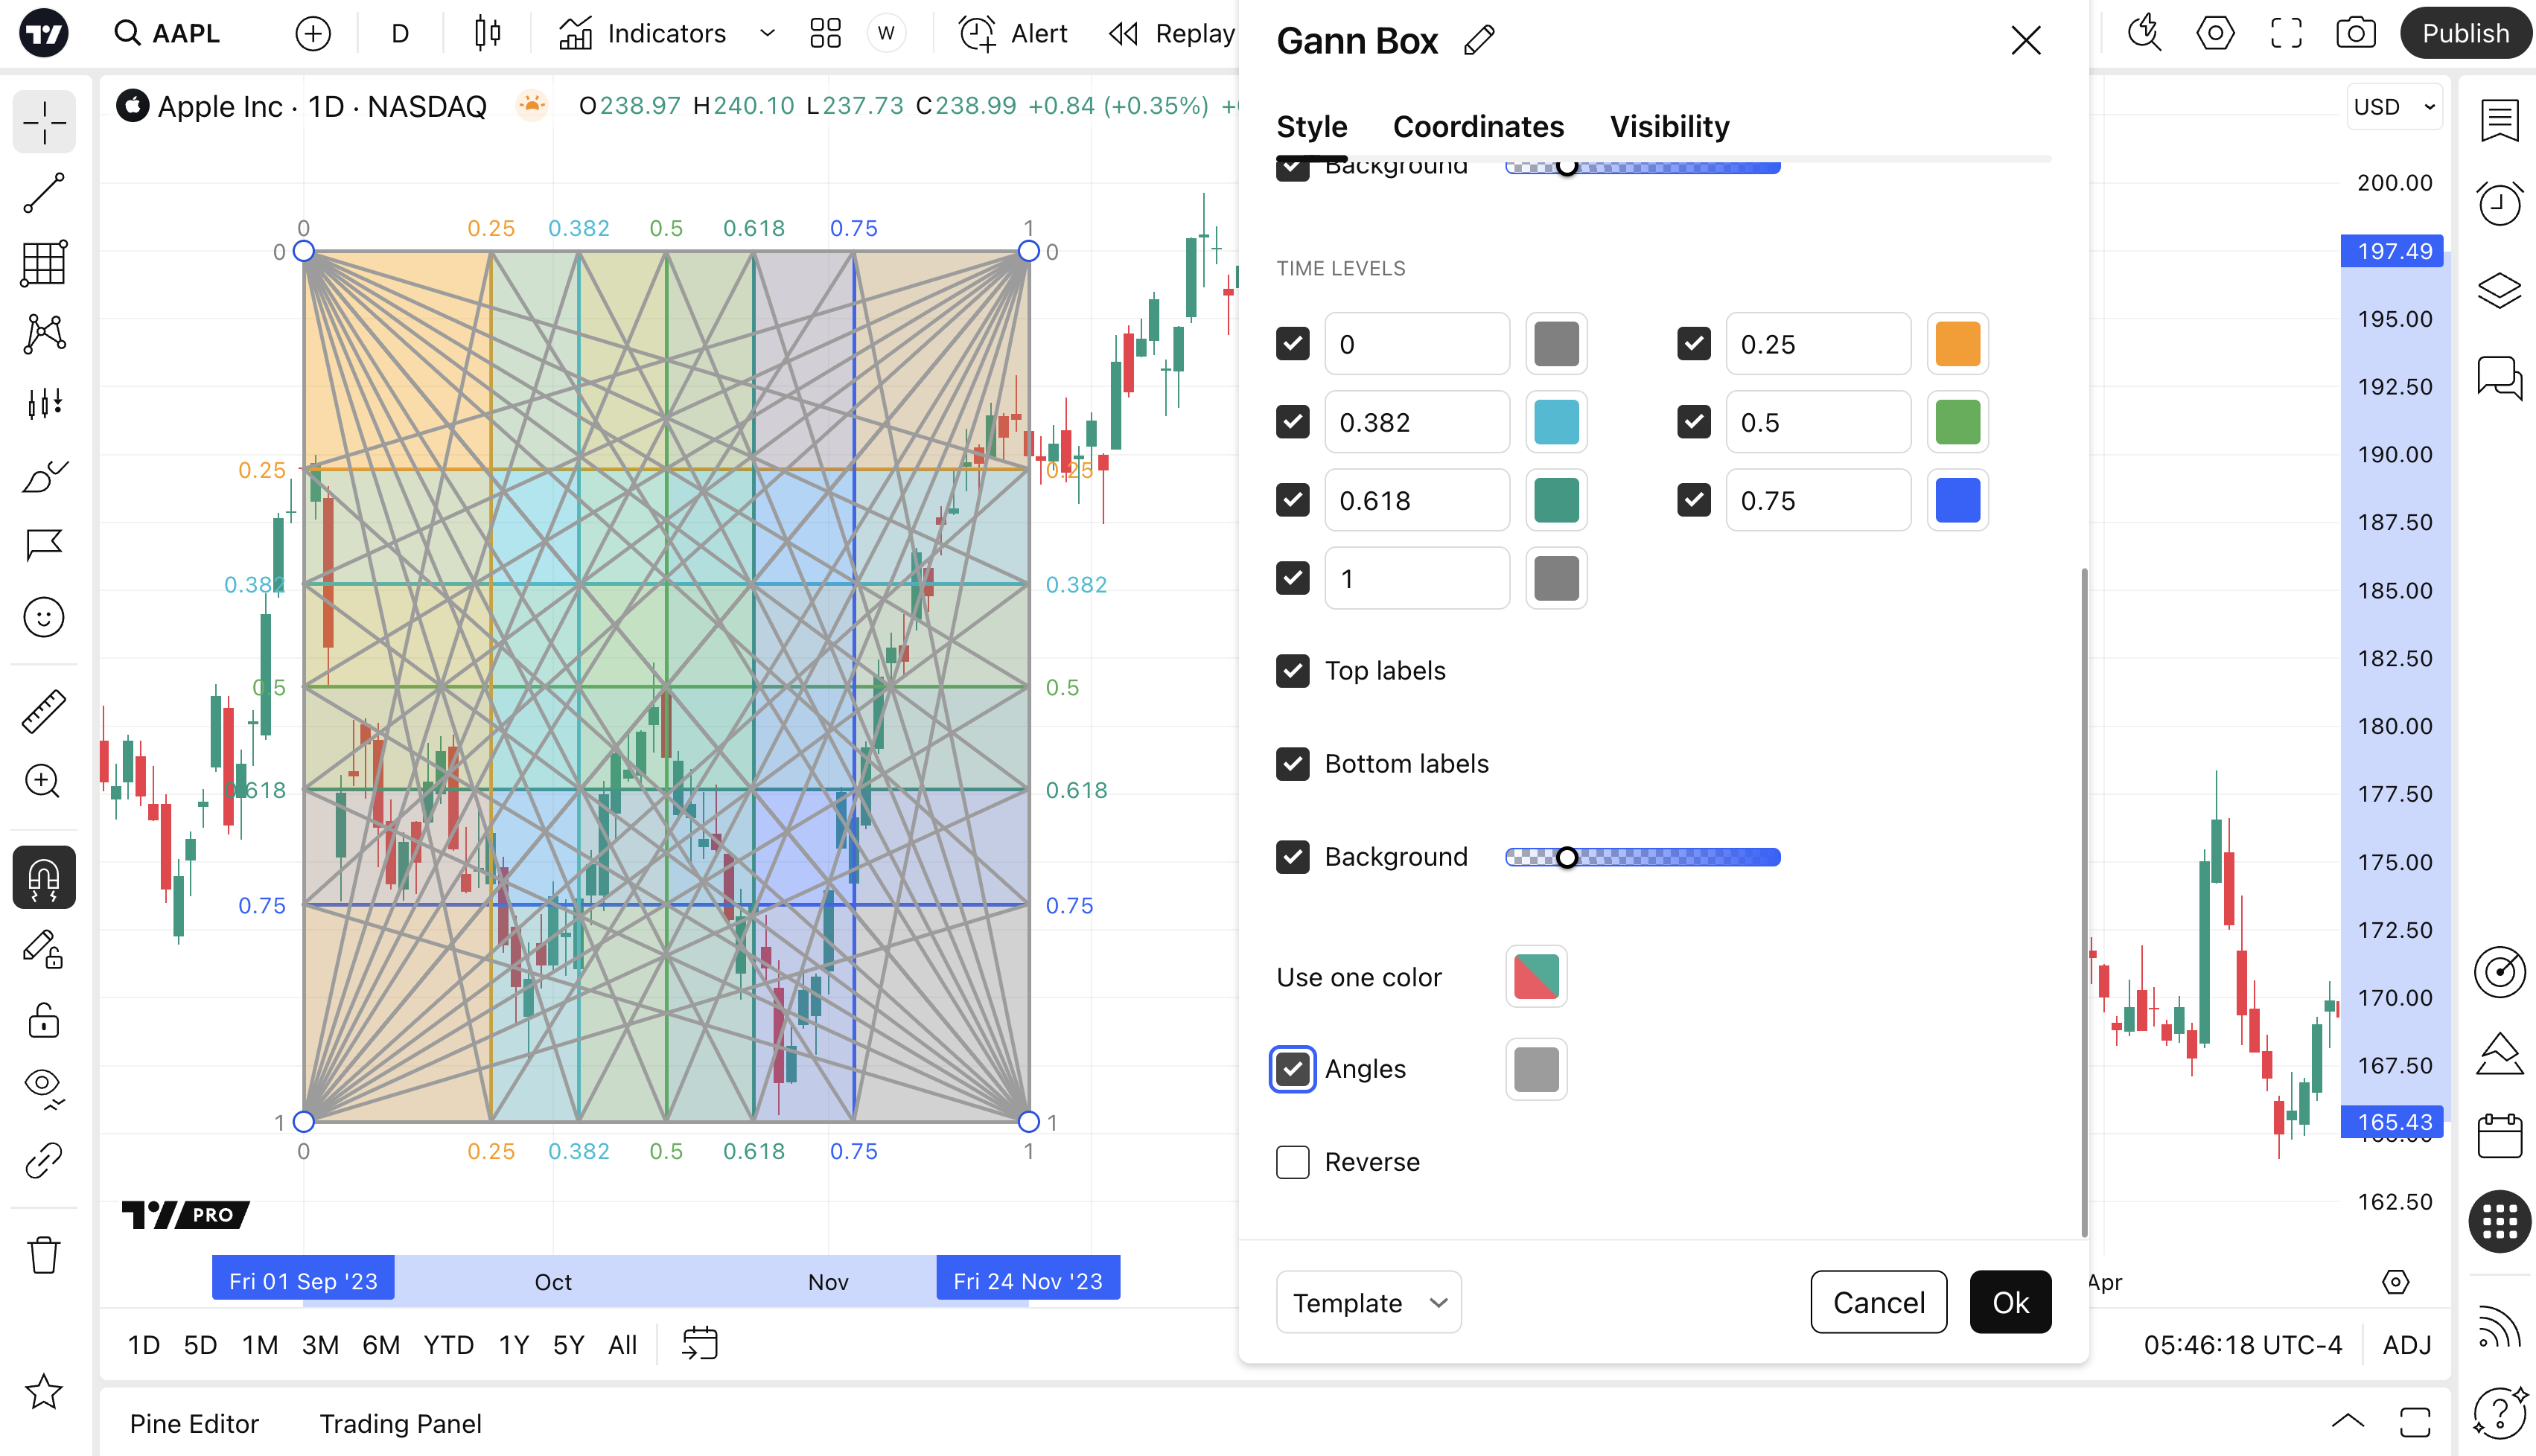The image size is (2536, 1456).
Task: Open the orange 0.25 level color swatch
Action: coord(1957,344)
